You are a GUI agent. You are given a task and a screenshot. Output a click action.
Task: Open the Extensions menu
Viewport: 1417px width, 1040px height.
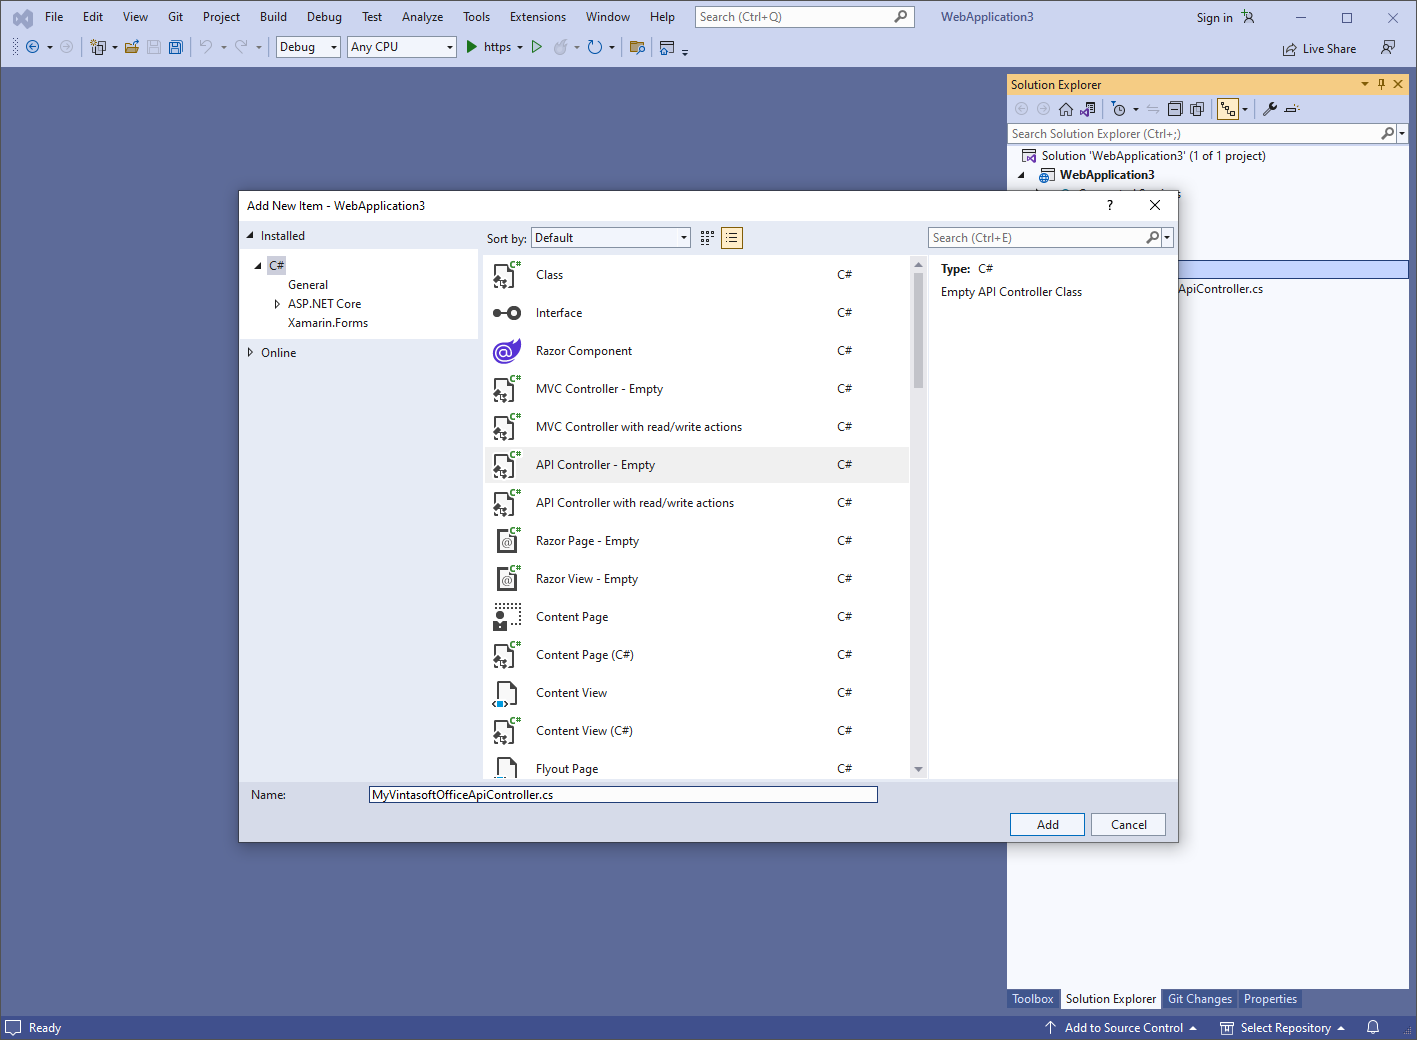pos(537,17)
